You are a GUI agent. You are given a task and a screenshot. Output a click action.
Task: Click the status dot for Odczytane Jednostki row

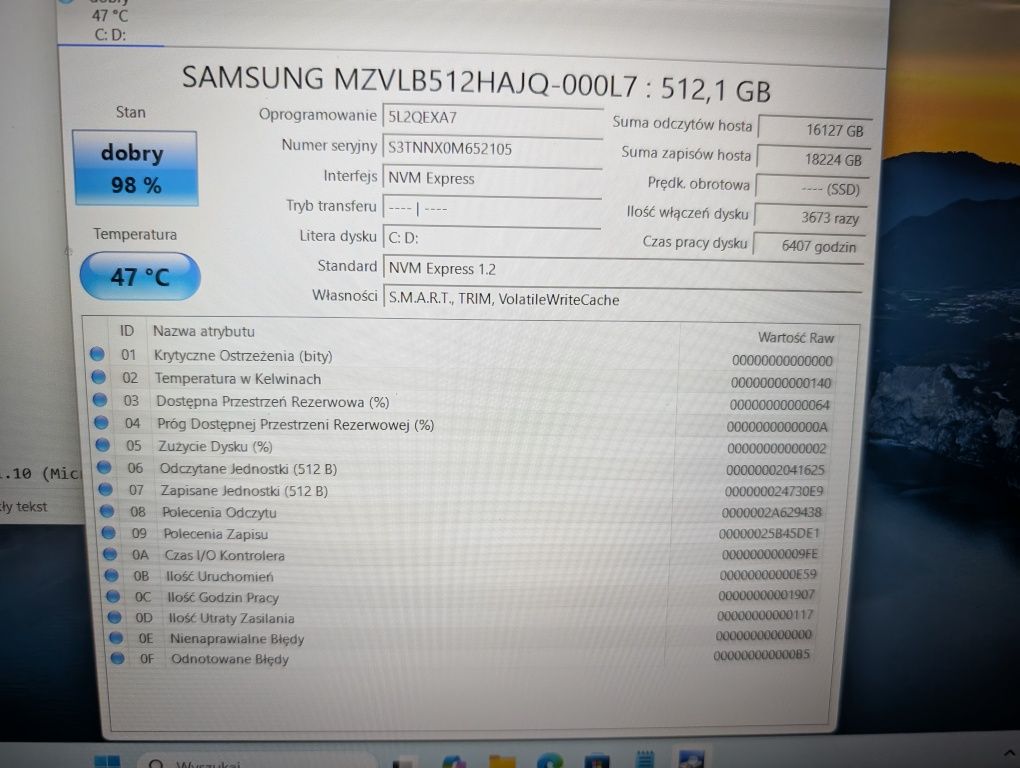(104, 468)
